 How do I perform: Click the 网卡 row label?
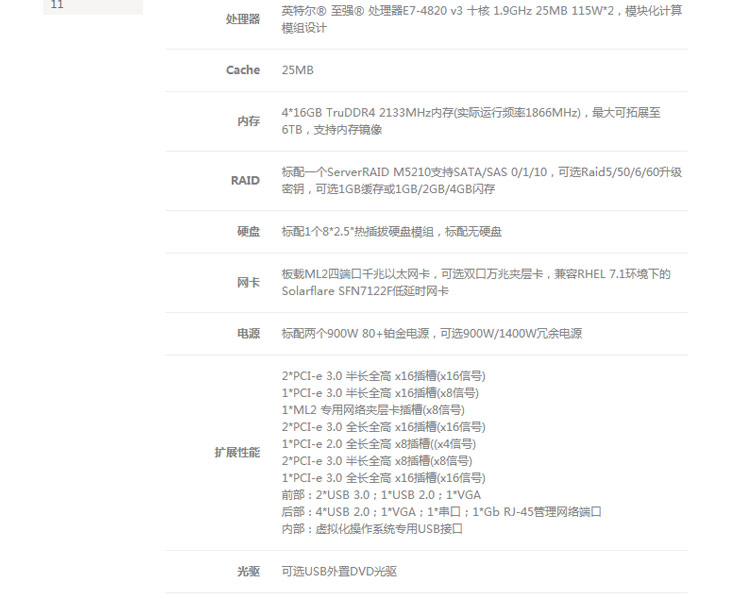pos(248,283)
